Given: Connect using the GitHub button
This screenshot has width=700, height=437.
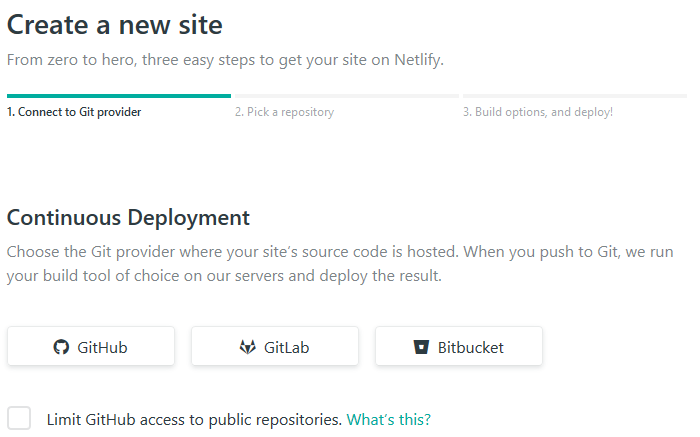Looking at the screenshot, I should (91, 346).
